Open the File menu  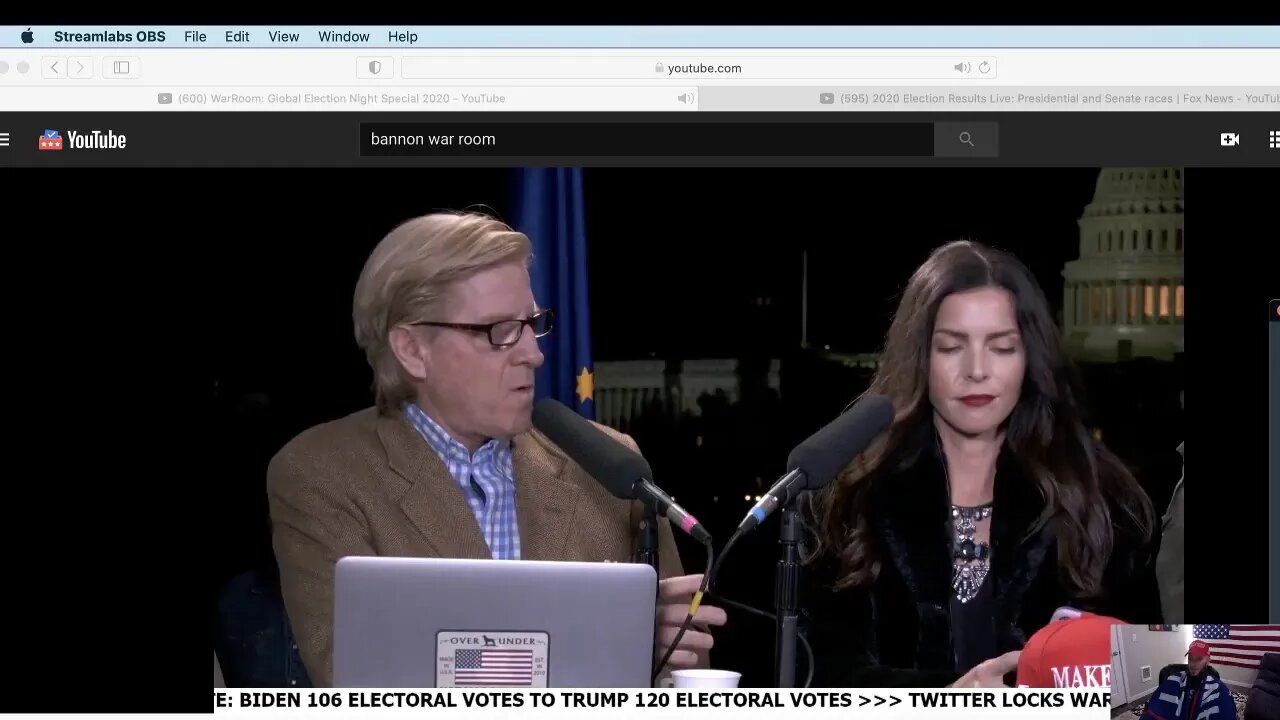[195, 36]
